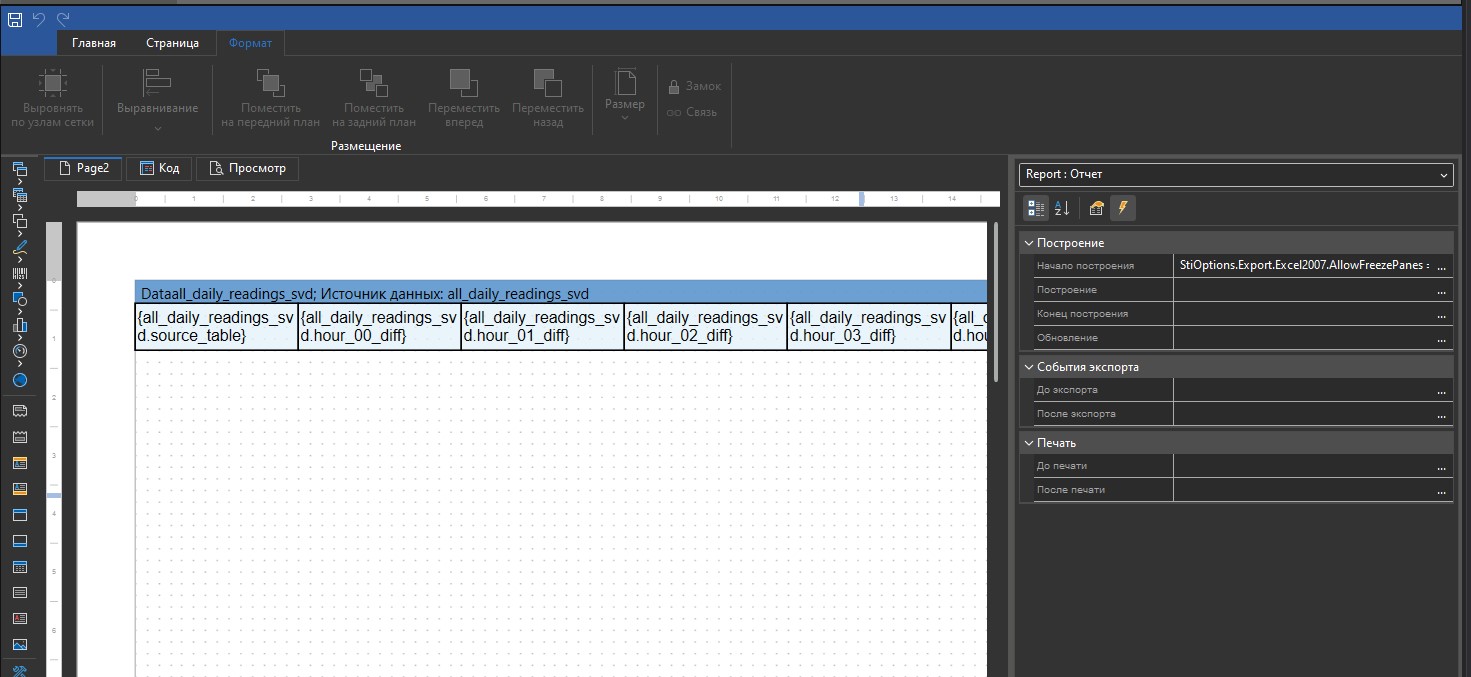Image resolution: width=1471 pixels, height=677 pixels.
Task: Open the Код code tab
Action: tap(160, 168)
